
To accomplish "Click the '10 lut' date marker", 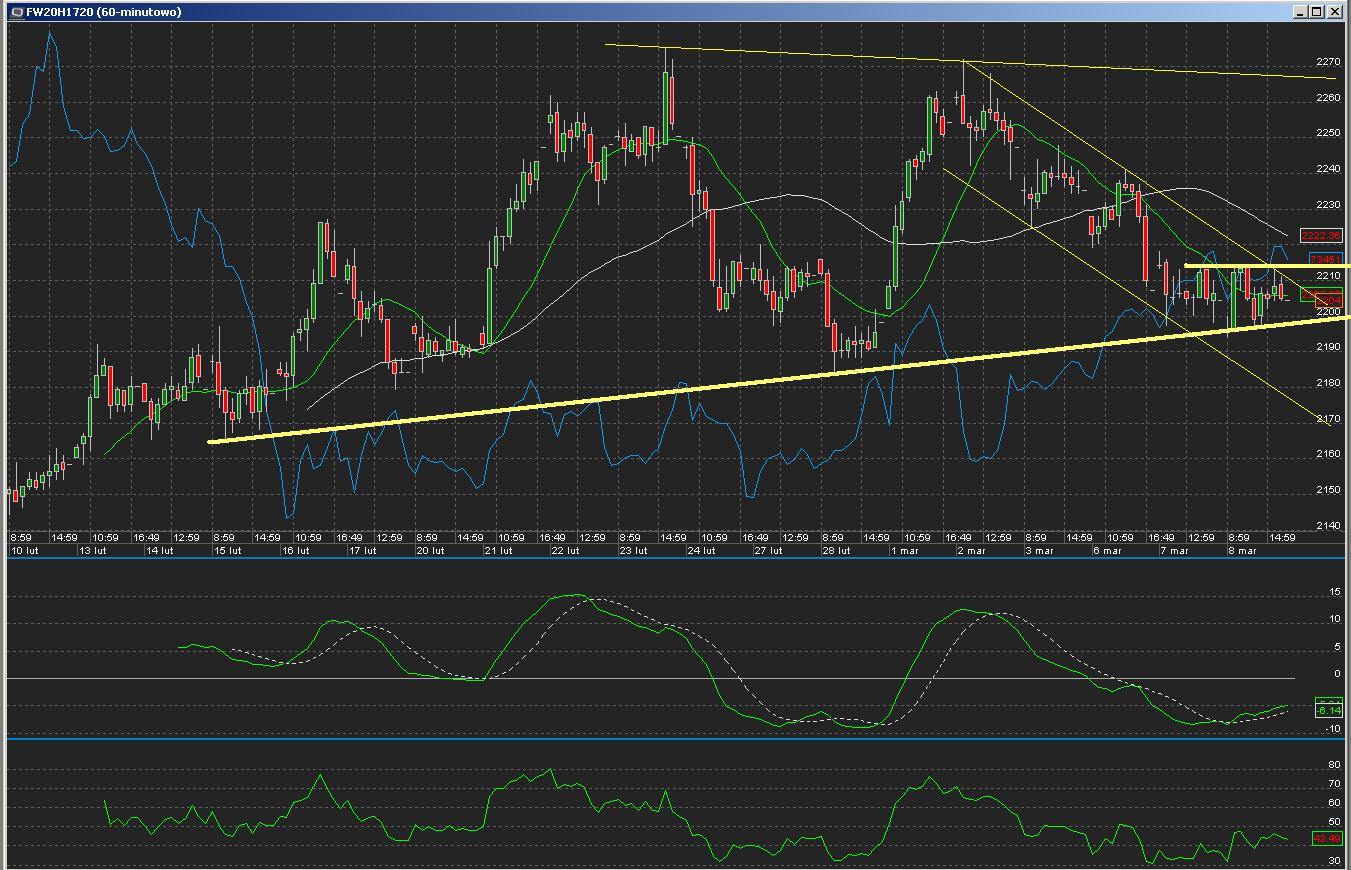I will [x=25, y=551].
